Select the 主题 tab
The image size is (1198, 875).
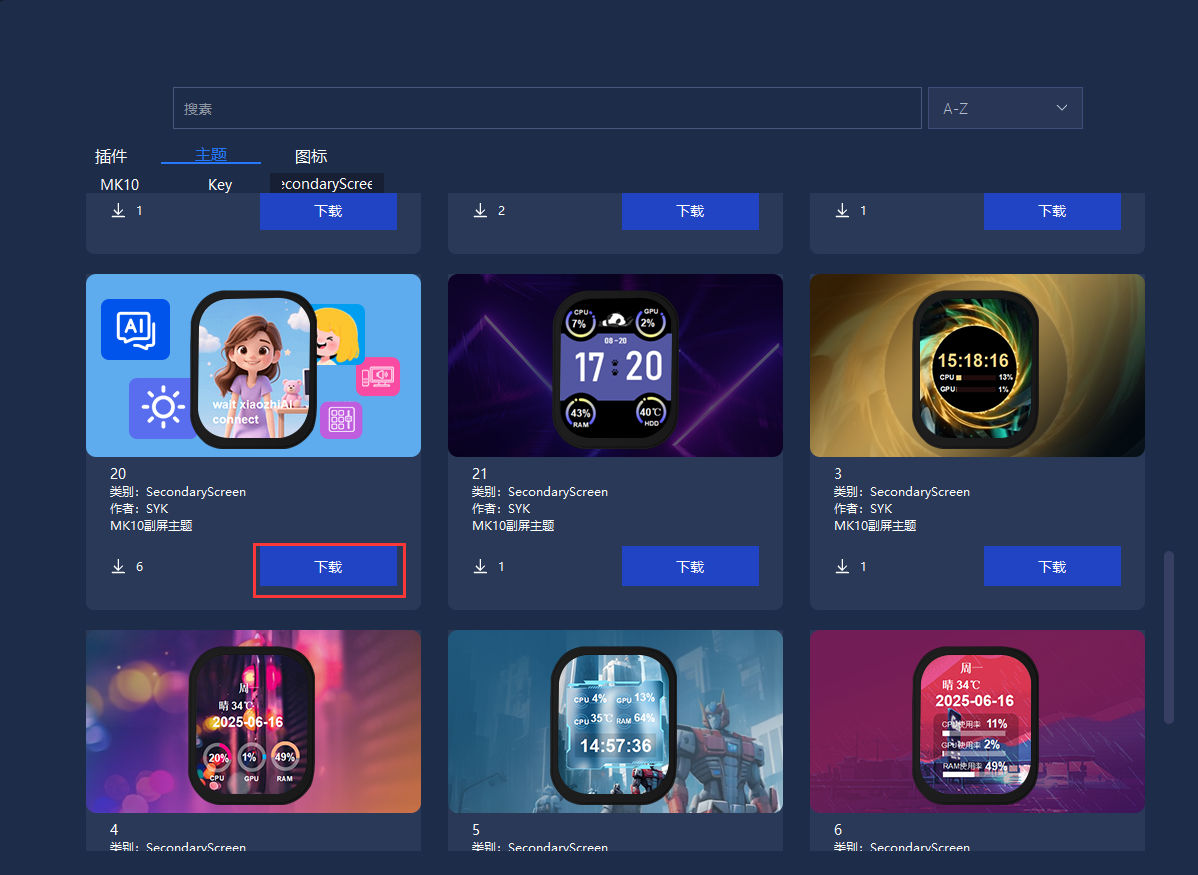click(211, 154)
